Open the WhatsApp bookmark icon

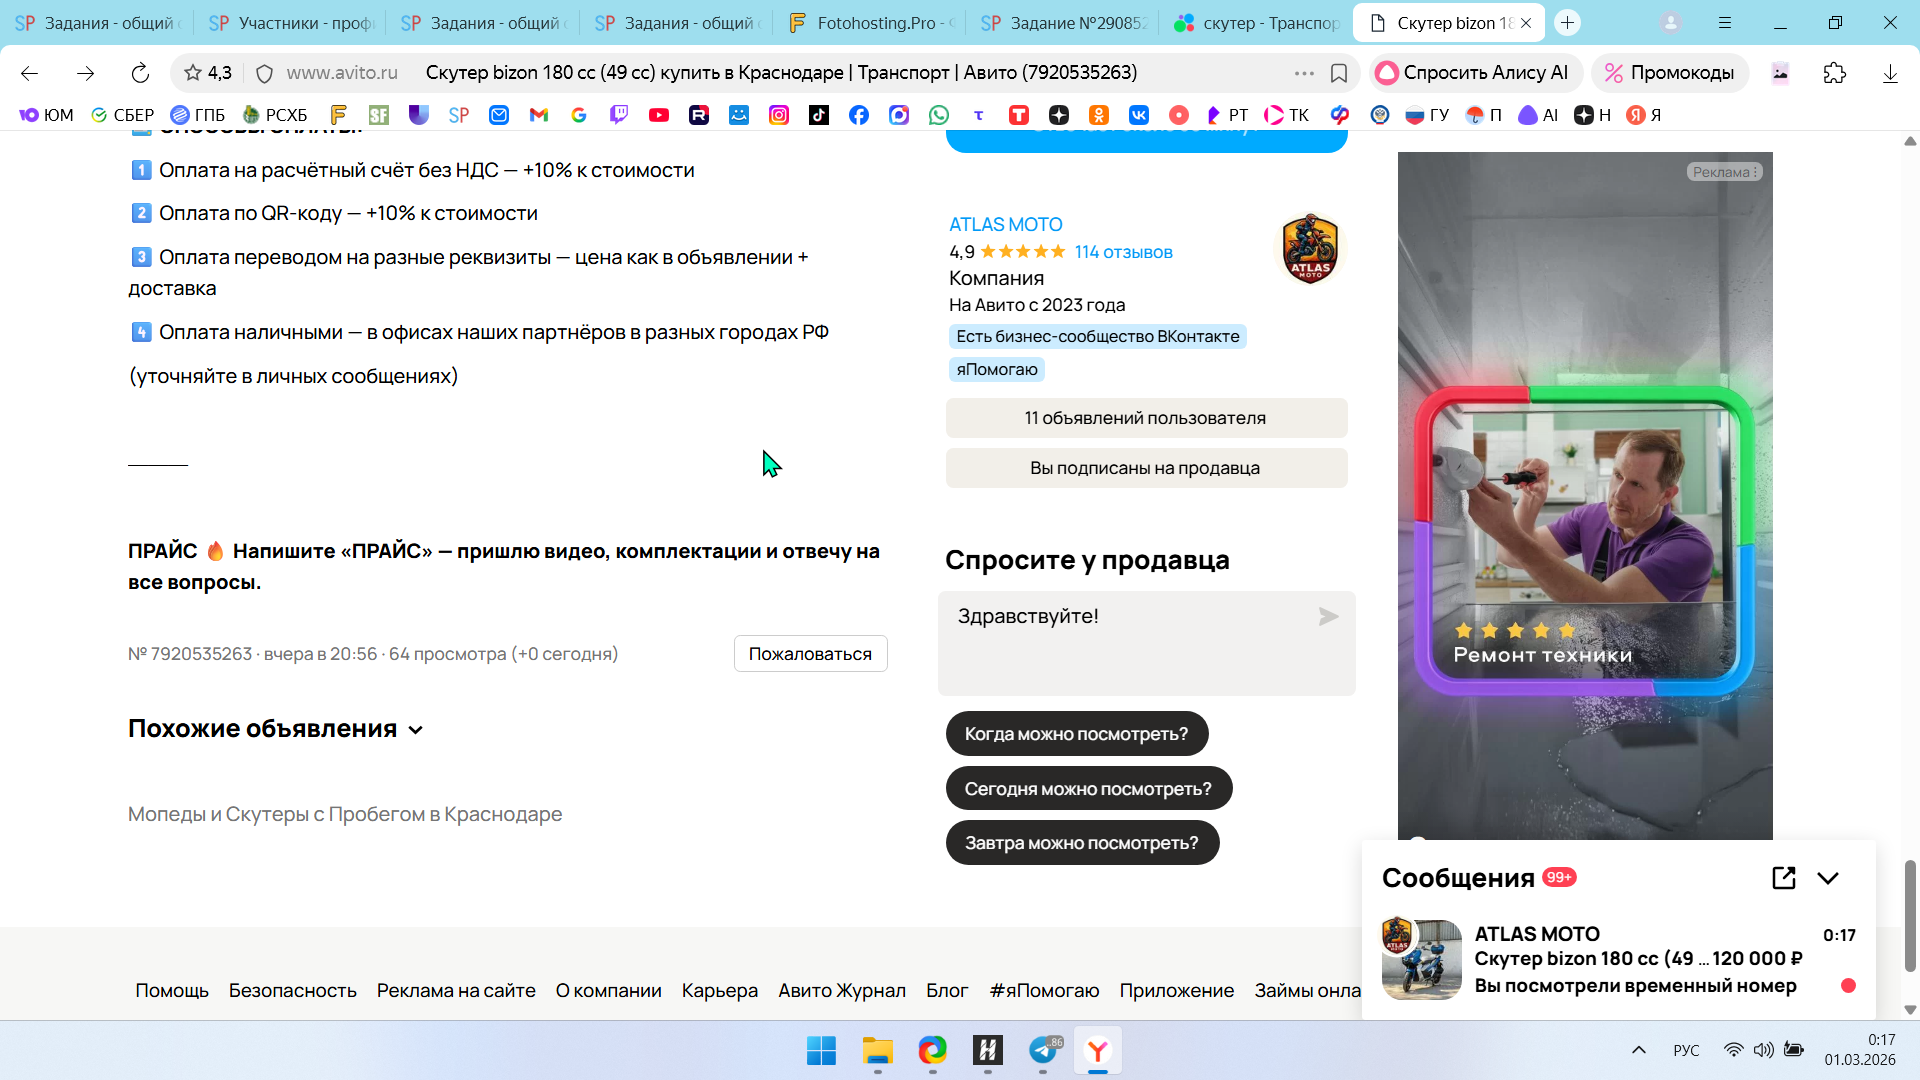point(939,115)
